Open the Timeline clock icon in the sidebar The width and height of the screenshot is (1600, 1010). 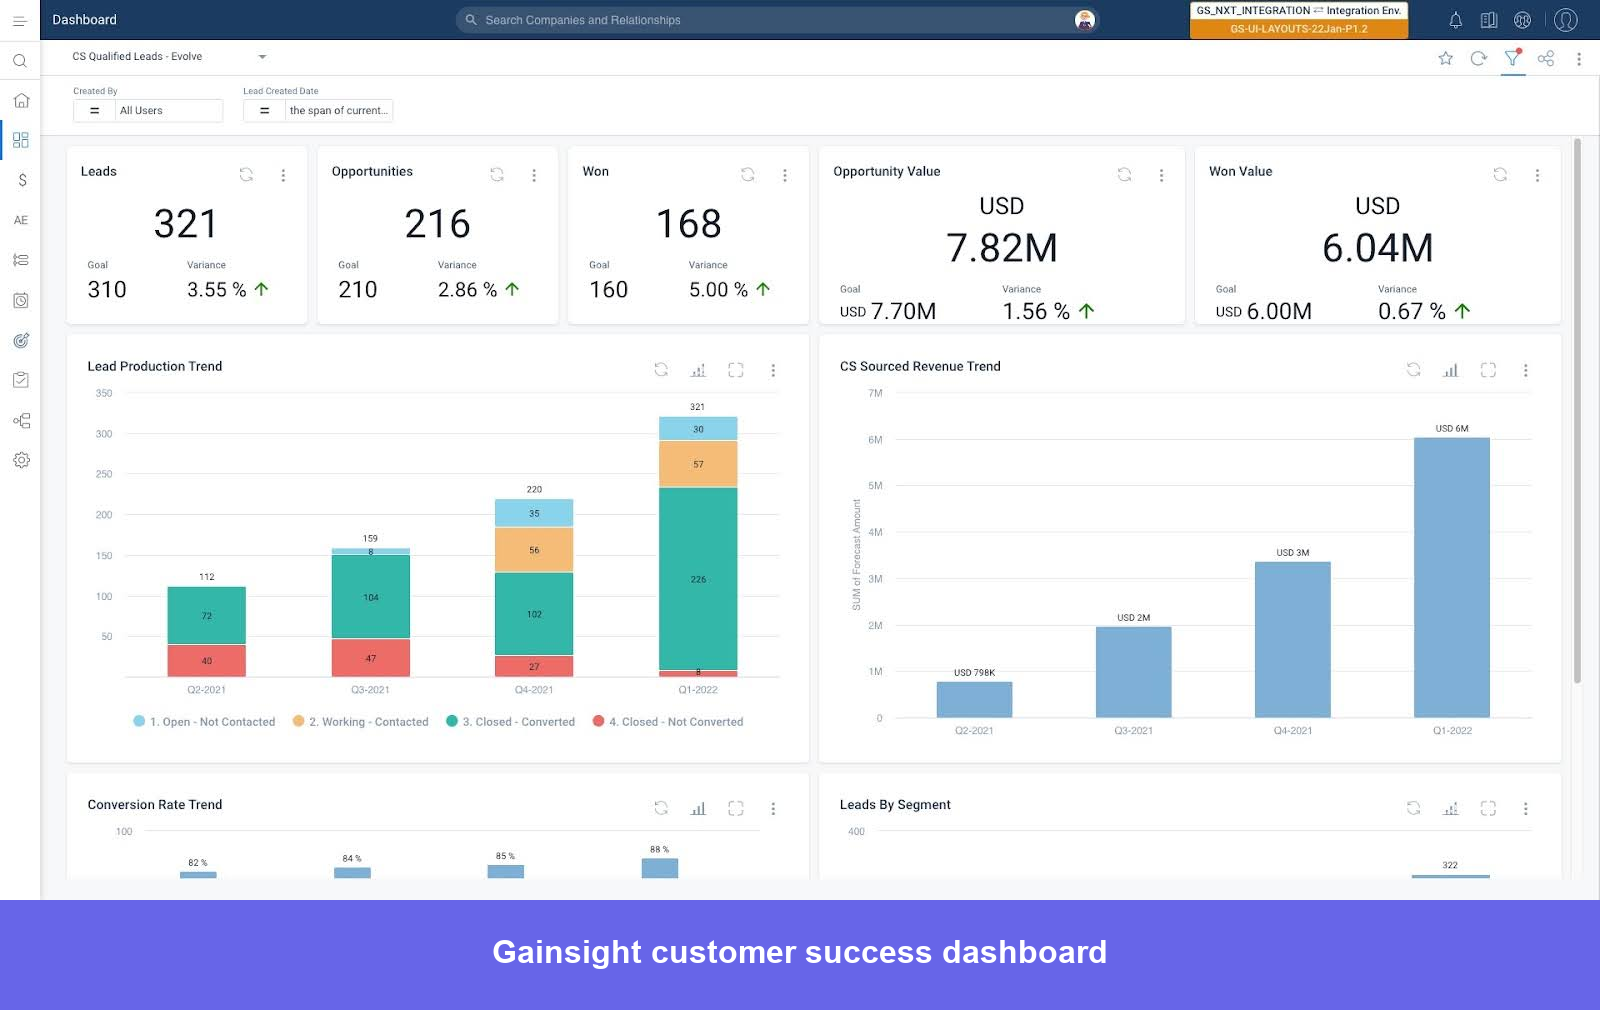[x=20, y=300]
